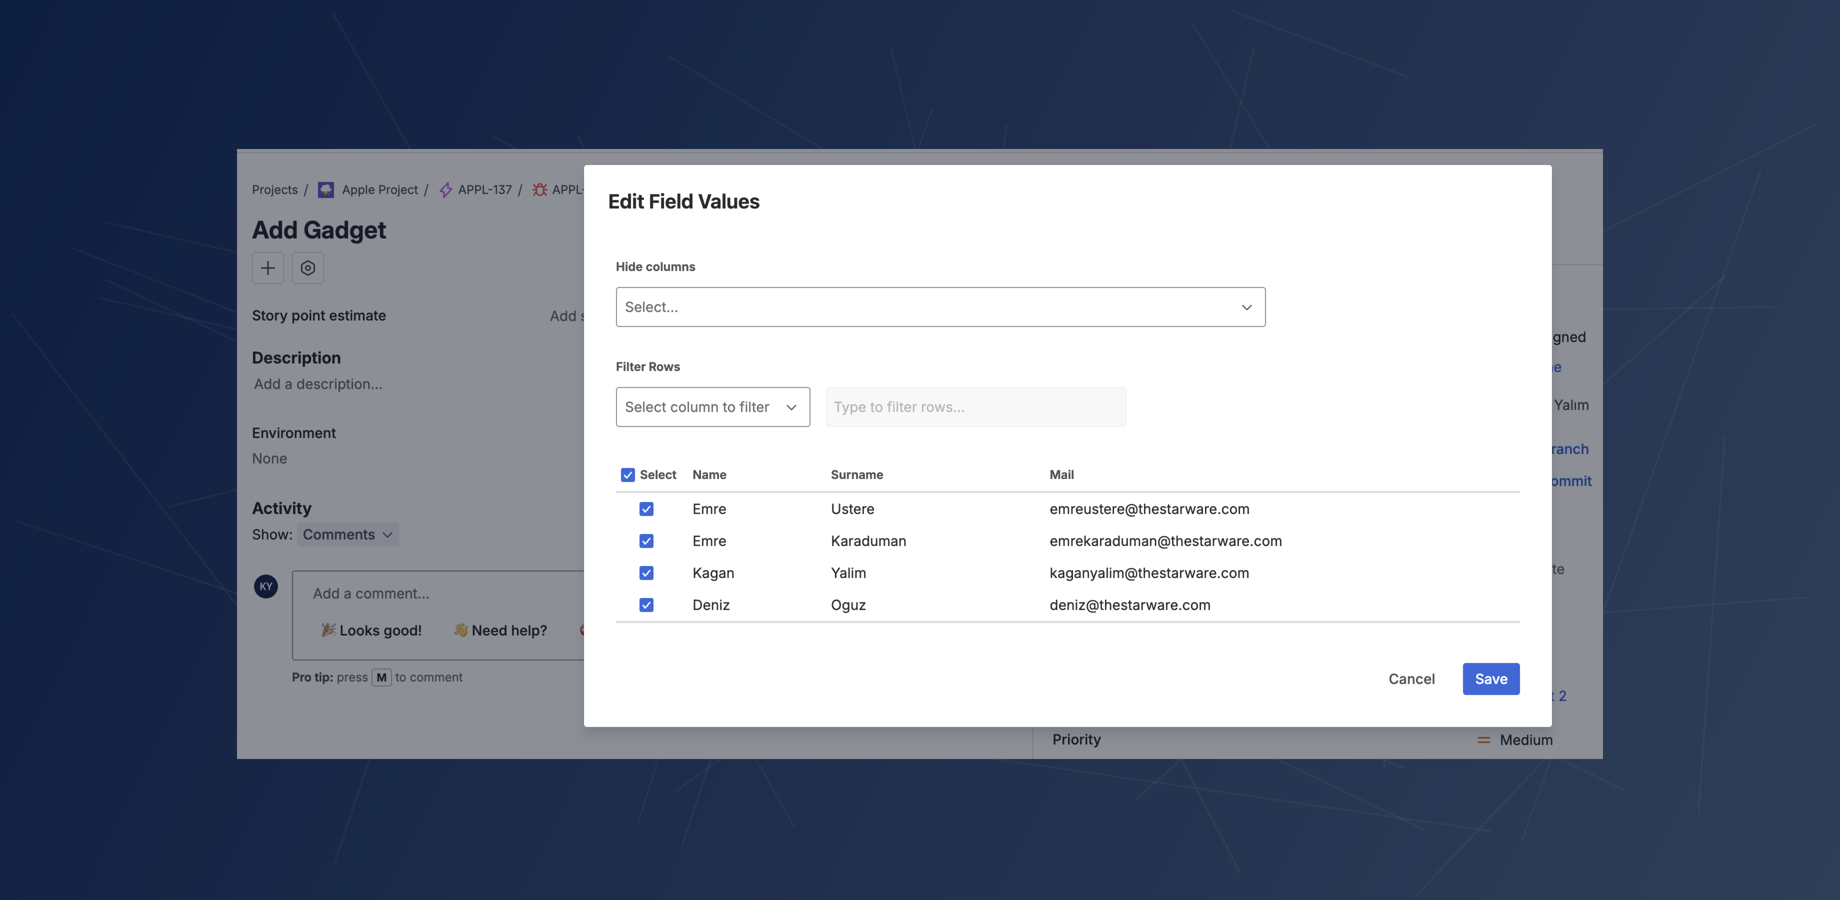Click the Type to filter rows input field
Image resolution: width=1840 pixels, height=900 pixels.
pyautogui.click(x=975, y=407)
